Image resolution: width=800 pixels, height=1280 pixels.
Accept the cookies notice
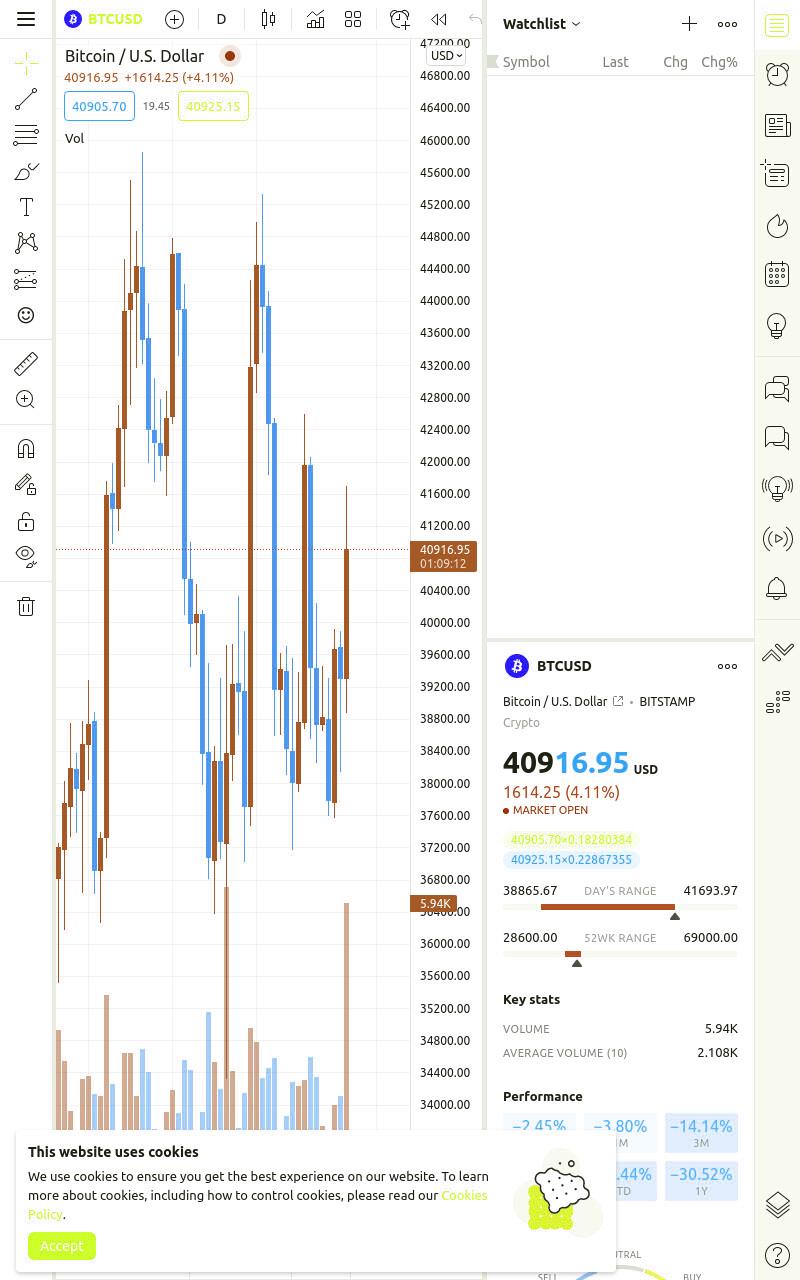click(x=62, y=1246)
